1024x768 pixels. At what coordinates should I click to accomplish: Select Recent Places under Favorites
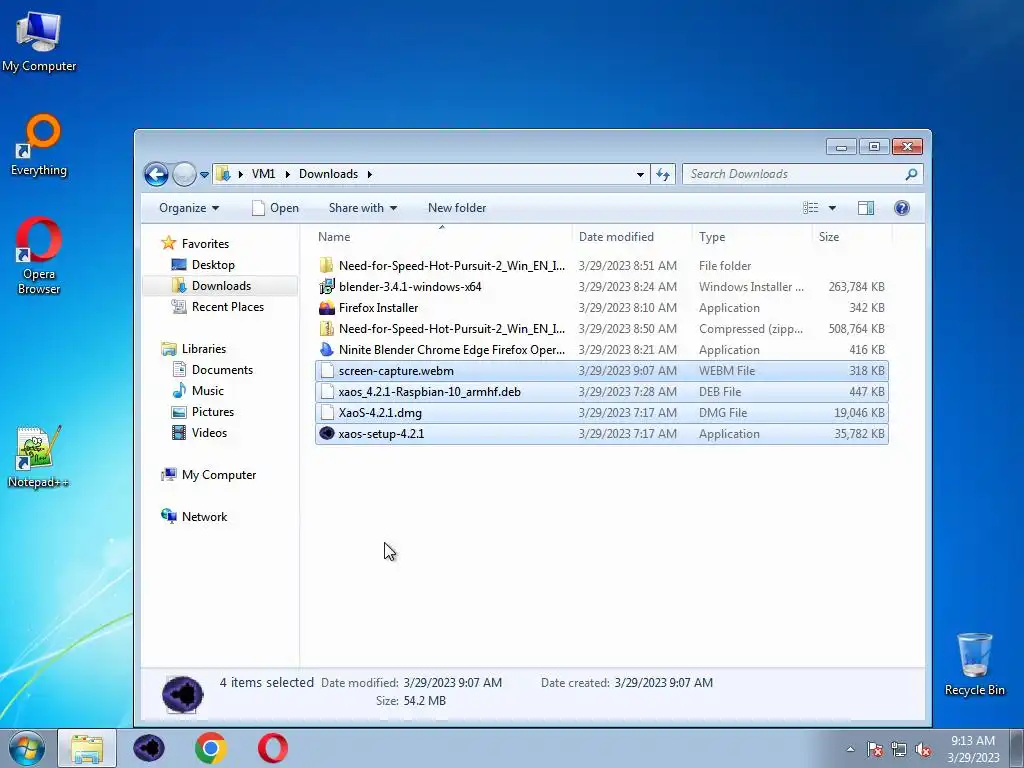tap(217, 306)
